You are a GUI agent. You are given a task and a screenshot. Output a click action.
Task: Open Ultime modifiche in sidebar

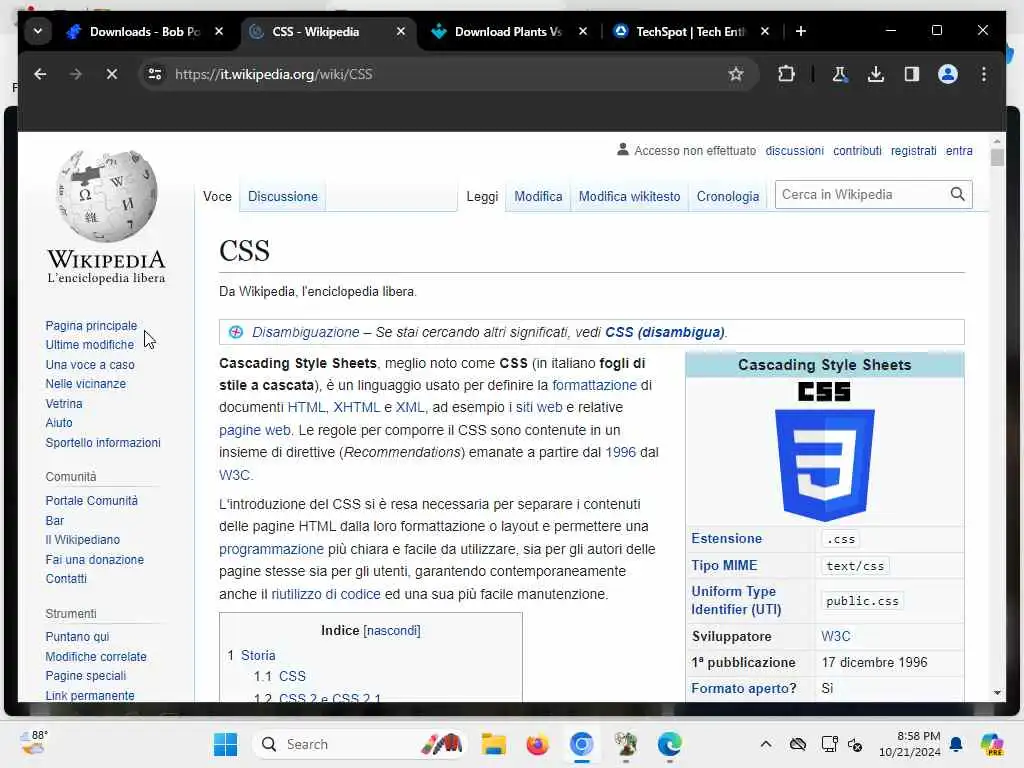click(x=89, y=345)
